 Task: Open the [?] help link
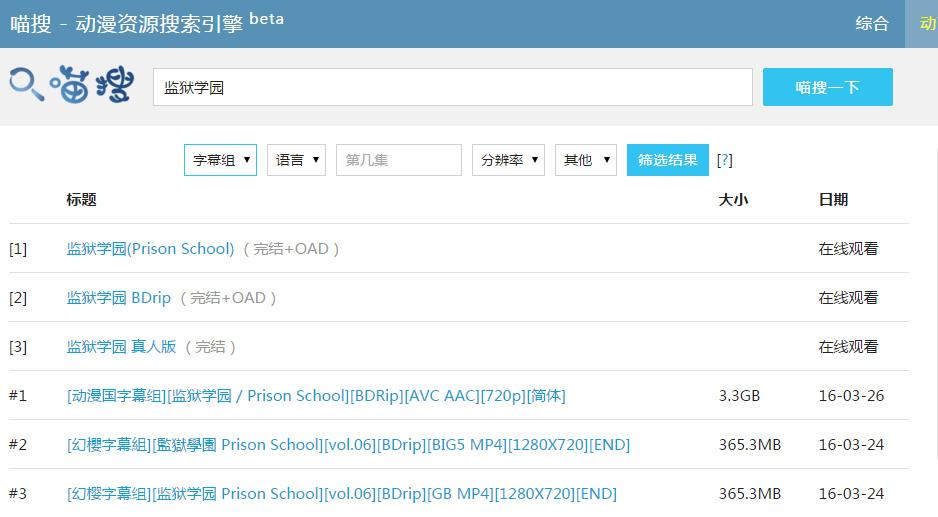[724, 160]
